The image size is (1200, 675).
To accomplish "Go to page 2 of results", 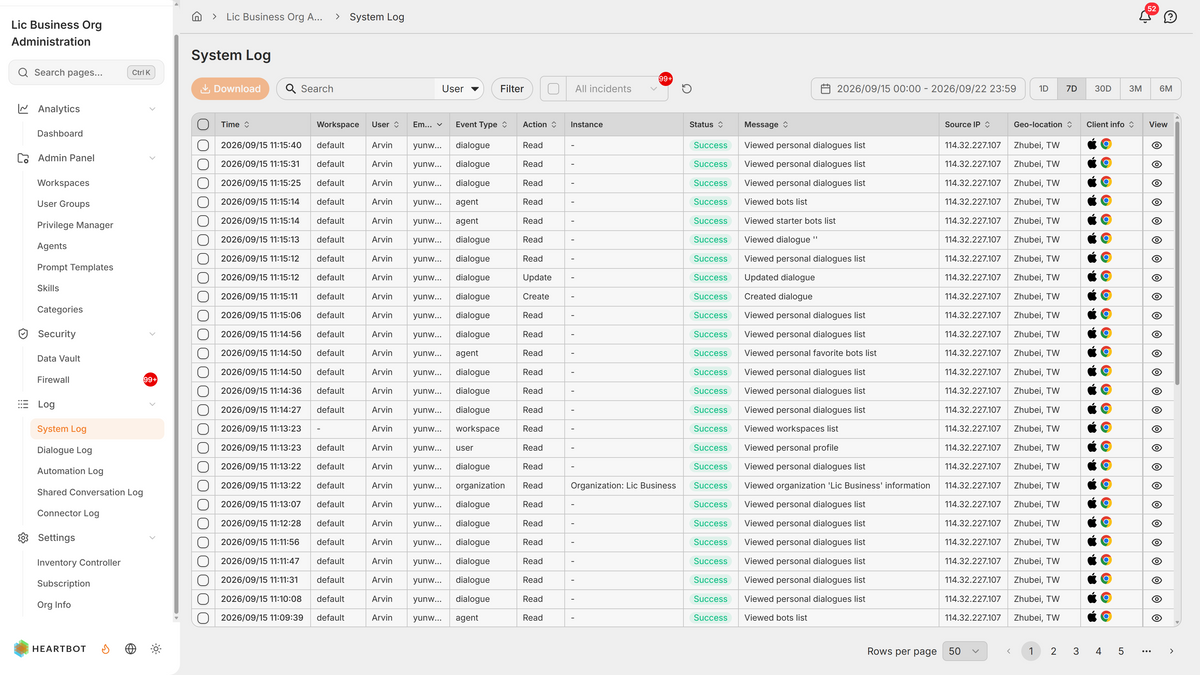I will click(x=1054, y=651).
